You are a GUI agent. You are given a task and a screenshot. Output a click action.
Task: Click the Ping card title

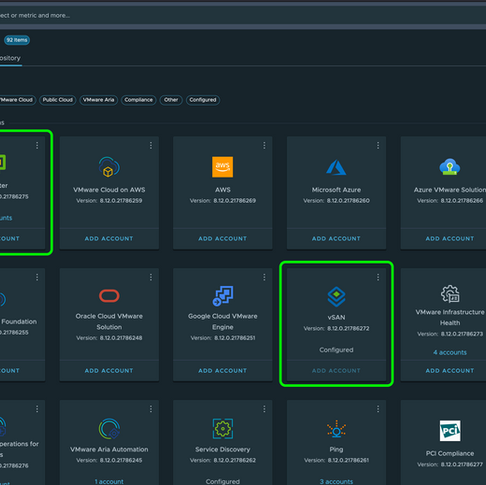tap(336, 449)
